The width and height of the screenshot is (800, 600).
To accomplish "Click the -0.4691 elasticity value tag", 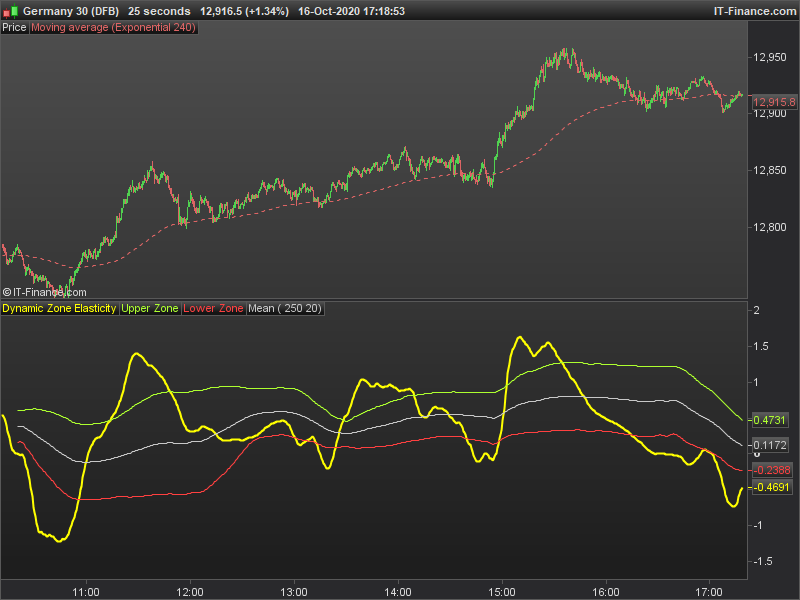I will 772,487.
